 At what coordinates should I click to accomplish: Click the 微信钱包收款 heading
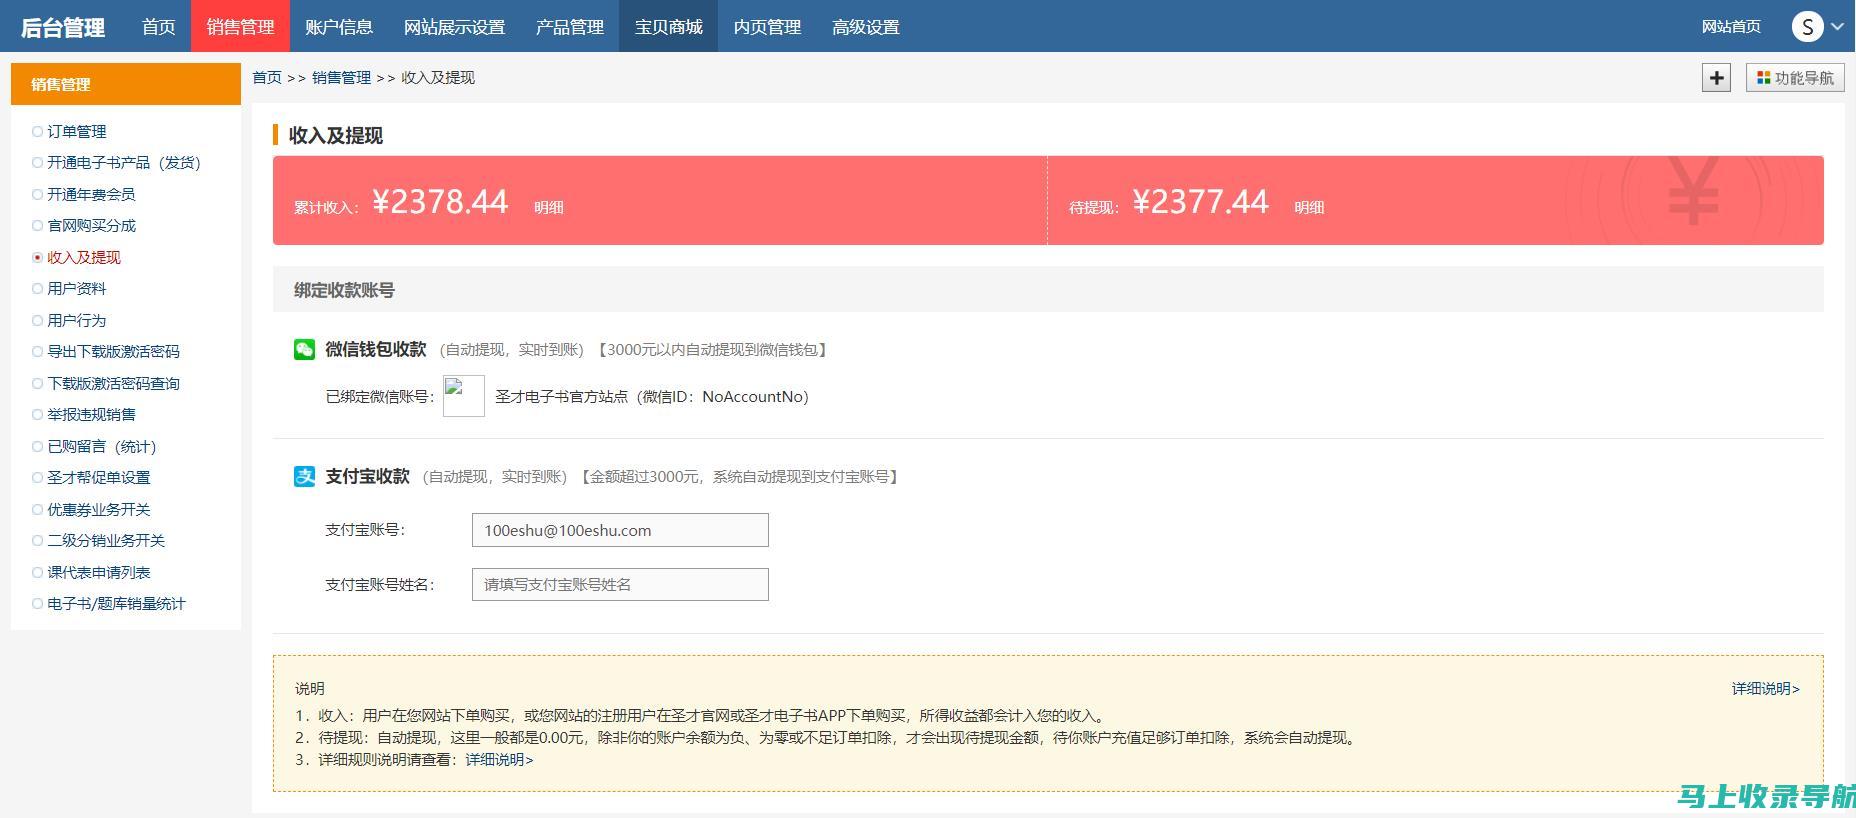click(375, 349)
